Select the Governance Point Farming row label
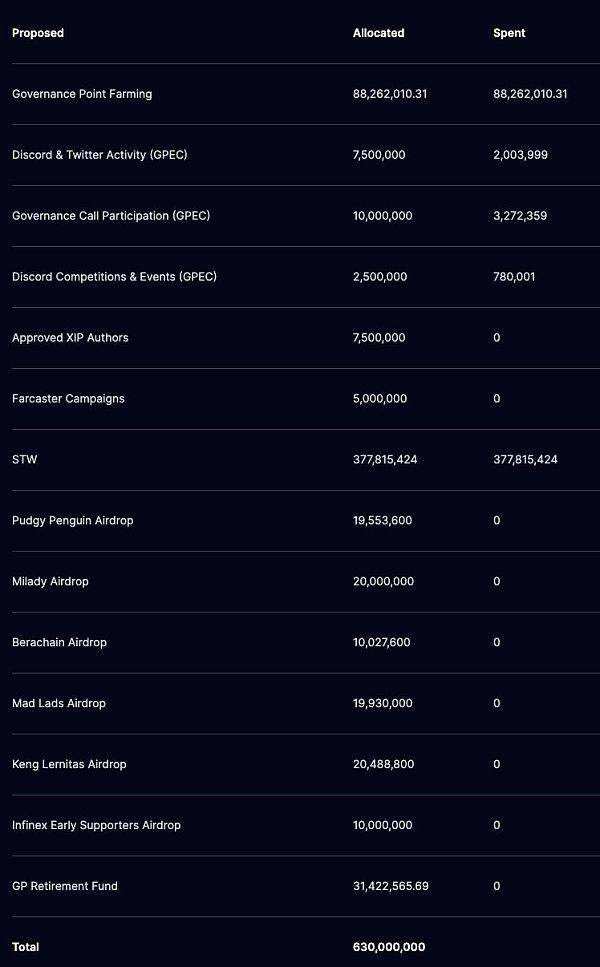Viewport: 600px width, 967px height. pos(82,94)
